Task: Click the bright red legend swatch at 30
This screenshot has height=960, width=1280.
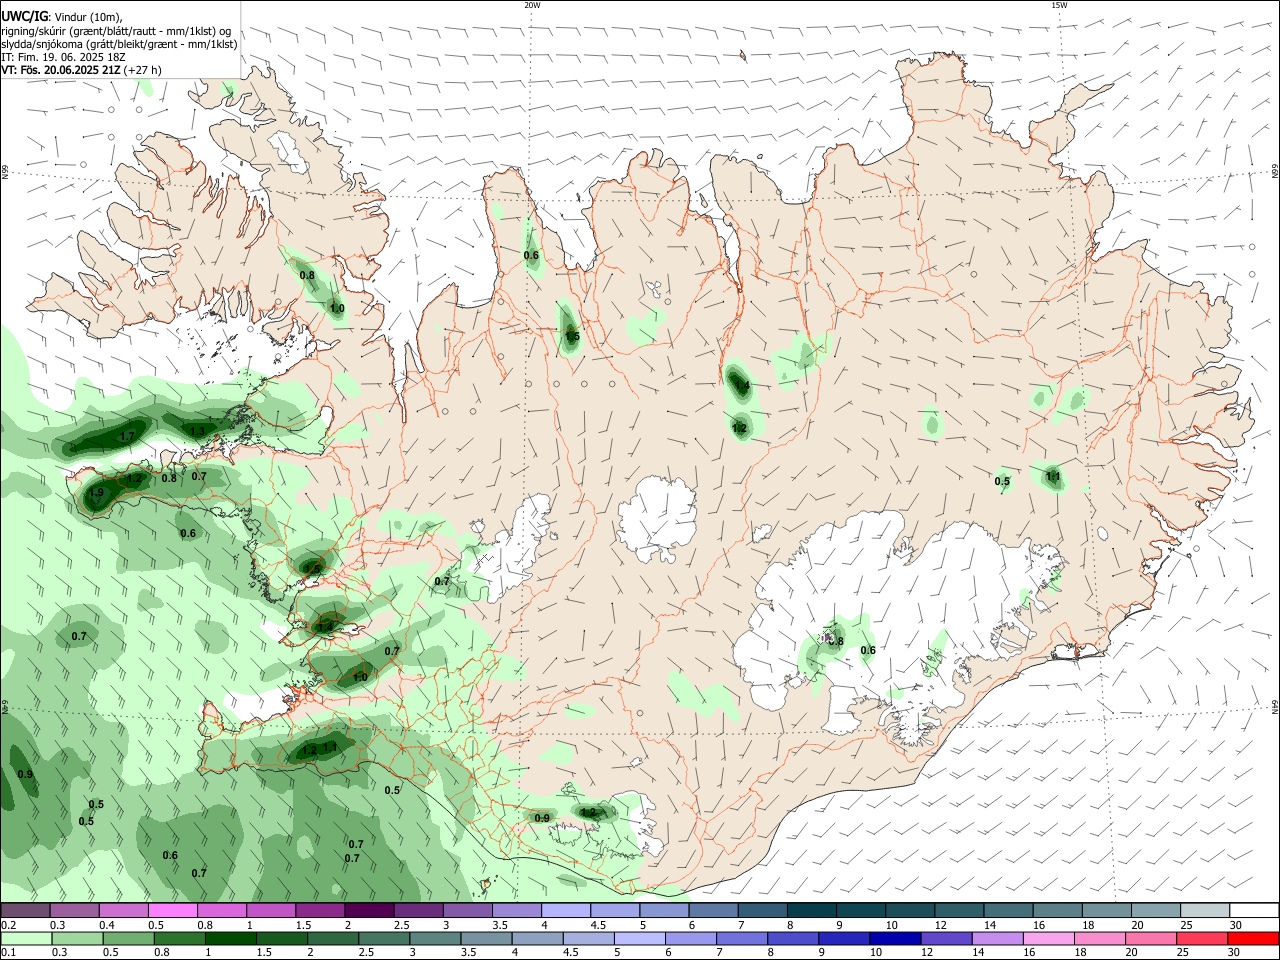Action: coord(1252,939)
